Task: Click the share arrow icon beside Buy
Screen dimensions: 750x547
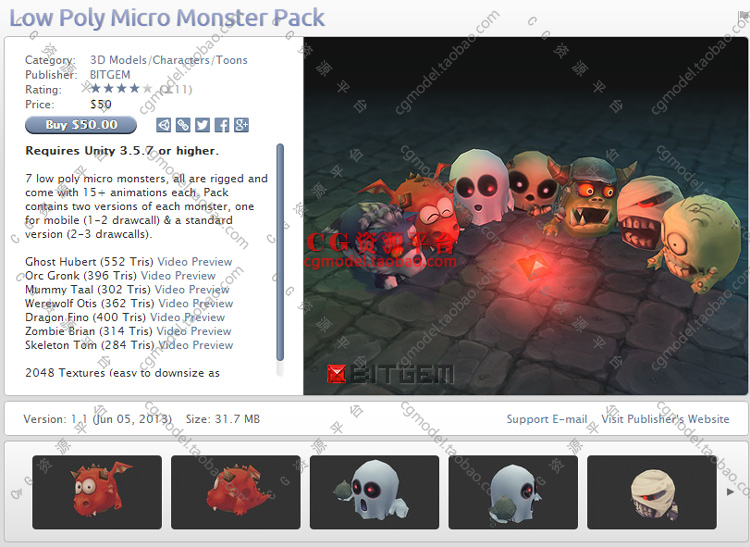Action: coord(163,125)
